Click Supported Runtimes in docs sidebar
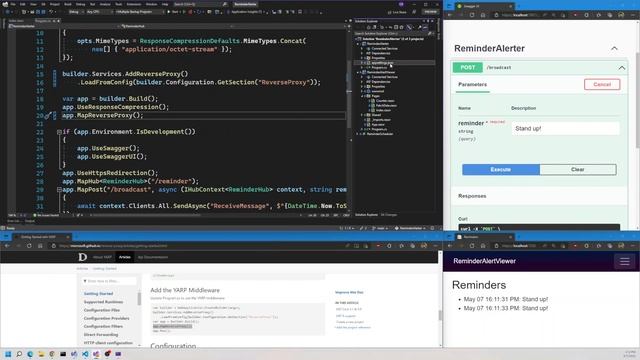This screenshot has width=640, height=360. click(103, 302)
